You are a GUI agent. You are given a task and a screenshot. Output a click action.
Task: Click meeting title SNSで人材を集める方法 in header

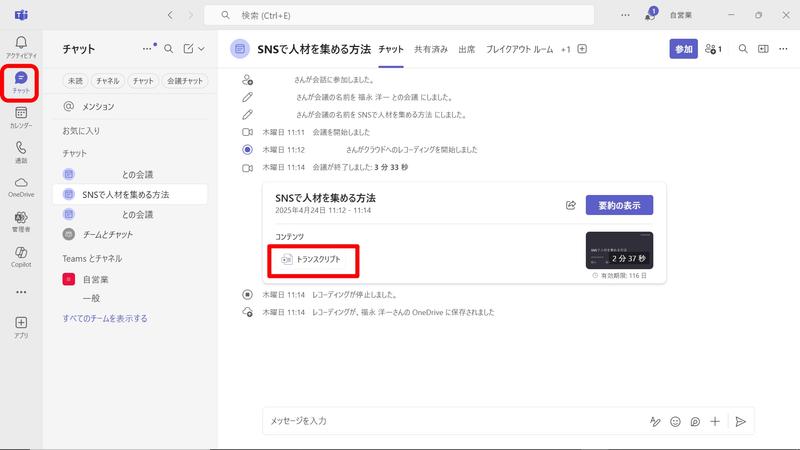(314, 49)
